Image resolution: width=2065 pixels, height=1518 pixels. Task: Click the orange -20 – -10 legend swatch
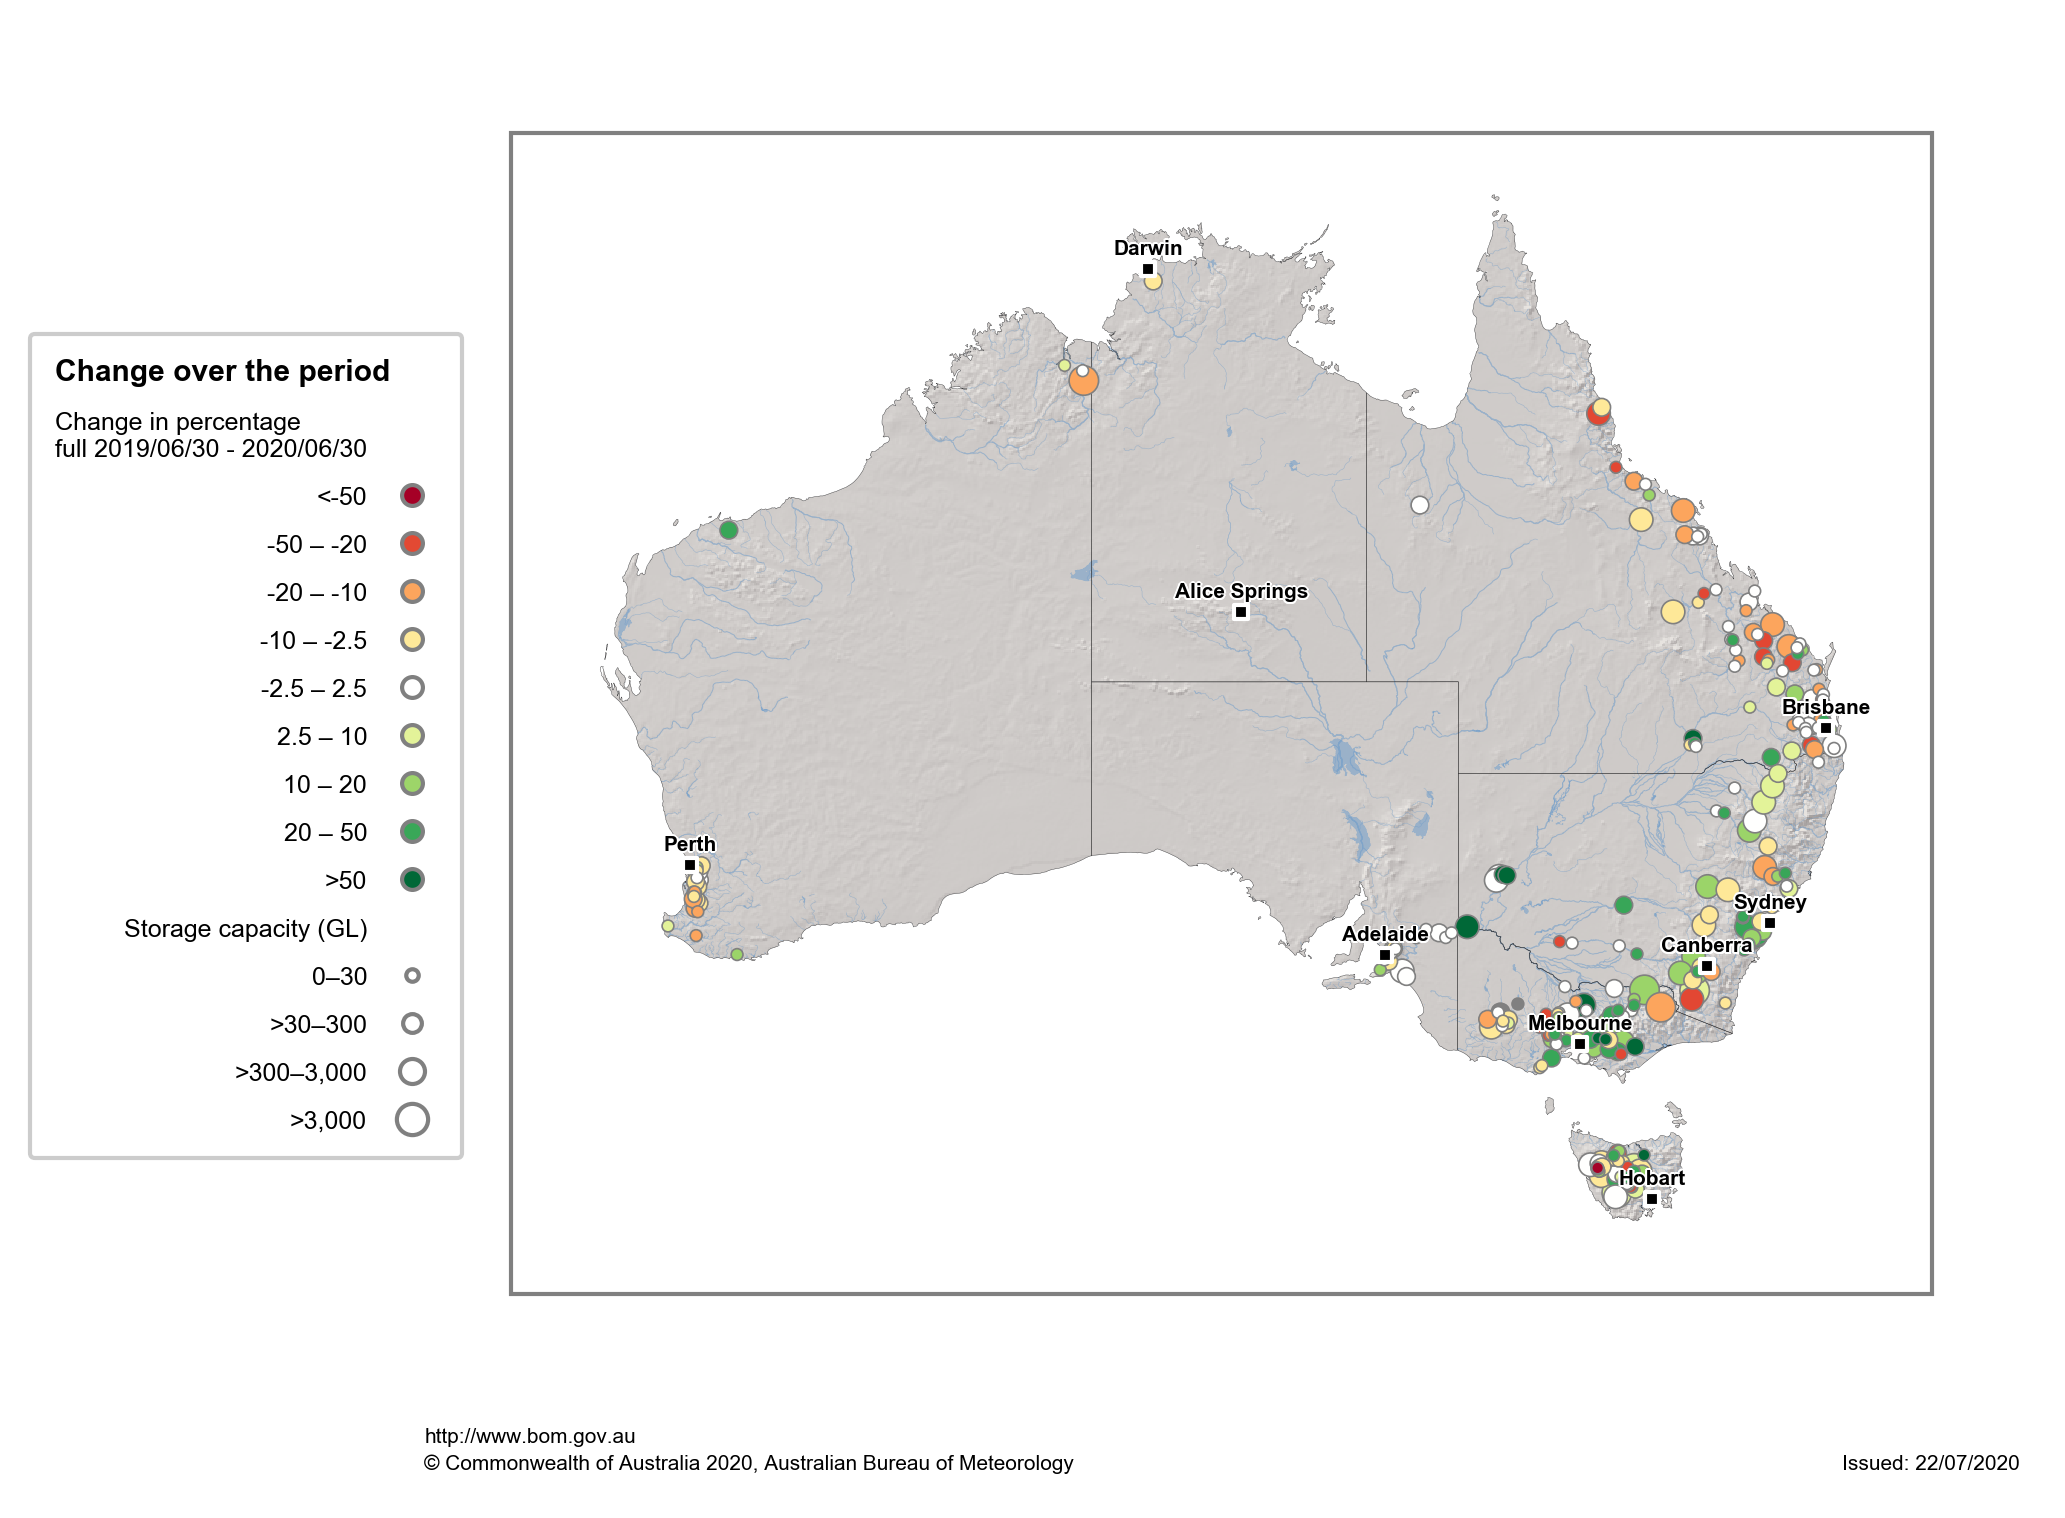[x=412, y=591]
